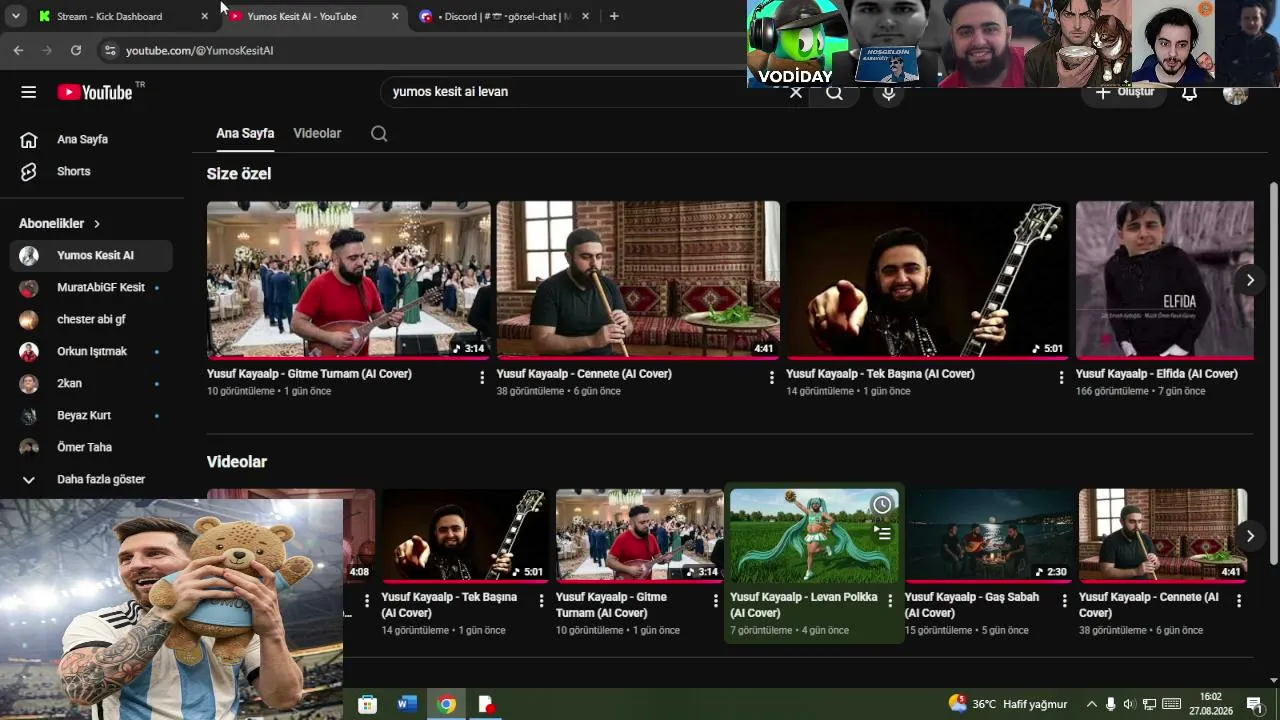Open the account avatar menu
The width and height of the screenshot is (1280, 720).
coord(1235,93)
